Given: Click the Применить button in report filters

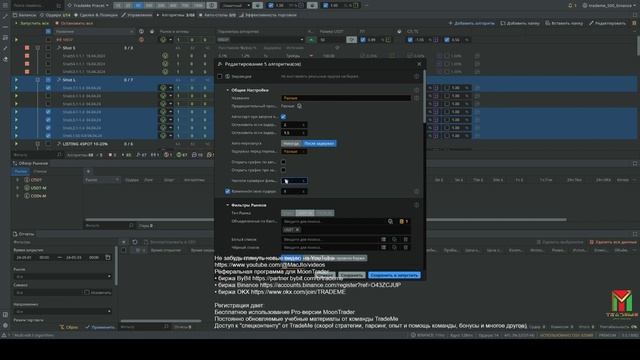Looking at the screenshot, I should click(x=100, y=327).
